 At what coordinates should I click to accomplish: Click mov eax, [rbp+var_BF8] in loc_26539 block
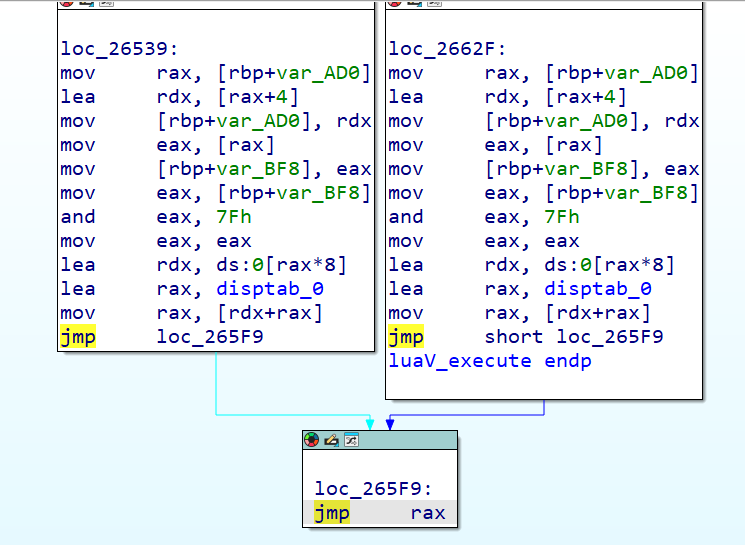click(215, 193)
